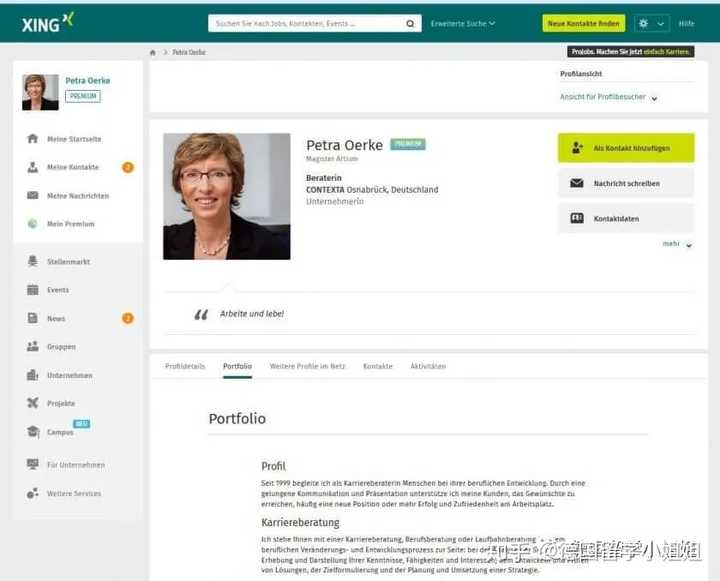Image resolution: width=720 pixels, height=581 pixels.
Task: Click the XING logo in the header
Action: [48, 23]
